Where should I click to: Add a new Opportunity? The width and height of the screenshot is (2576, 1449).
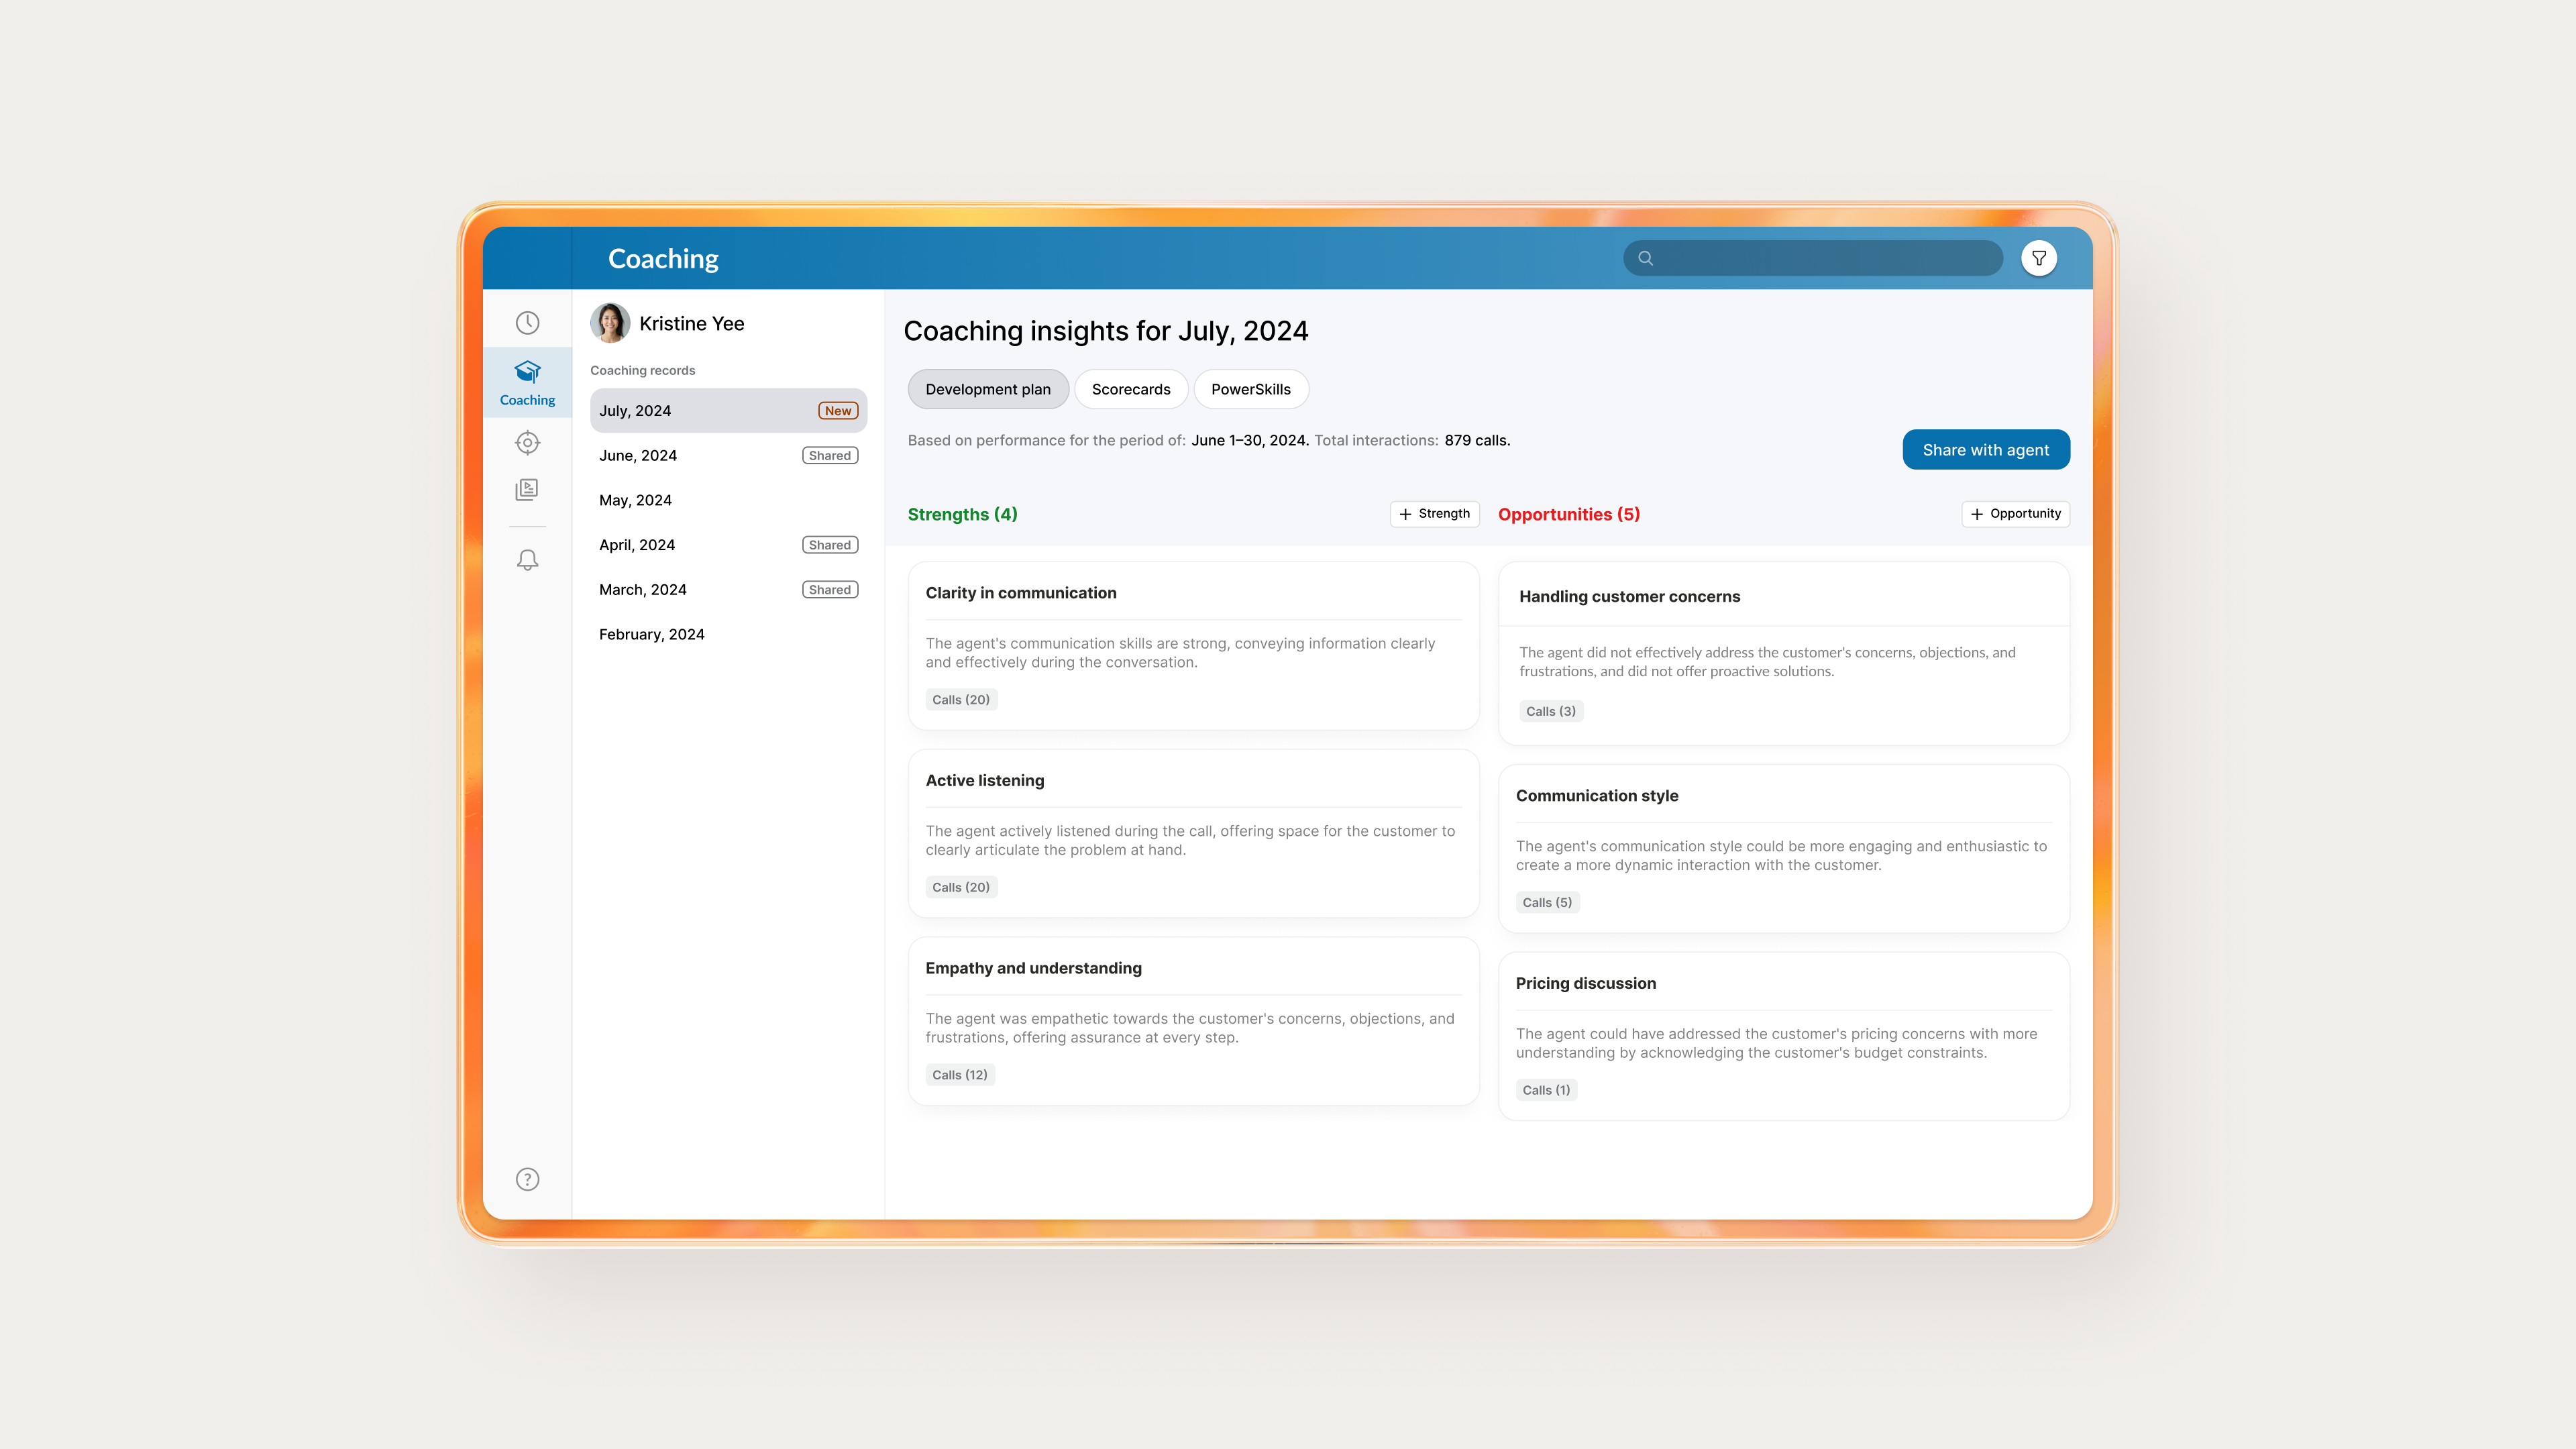pos(2015,514)
